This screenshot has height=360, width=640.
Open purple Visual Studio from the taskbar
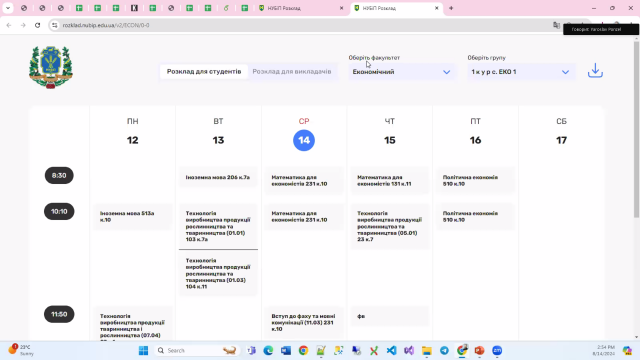pos(409,351)
